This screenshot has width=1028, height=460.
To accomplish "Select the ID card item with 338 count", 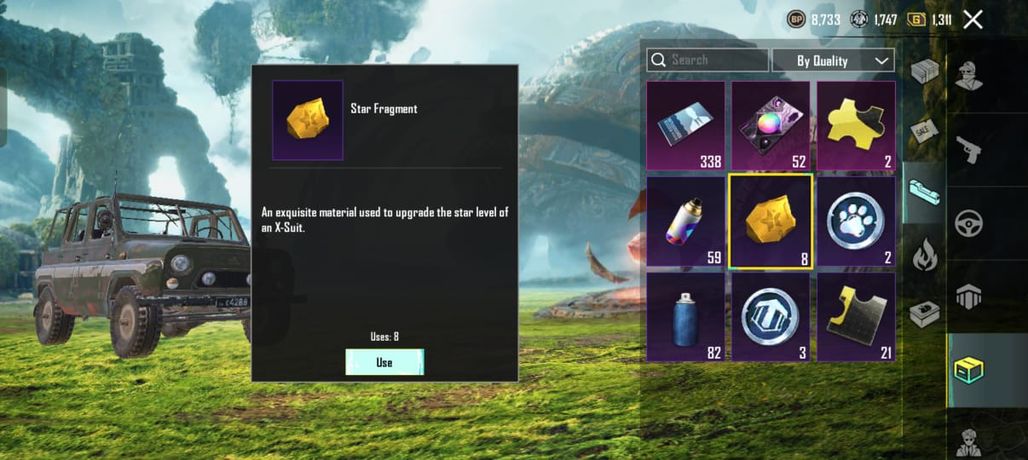I will pyautogui.click(x=686, y=126).
